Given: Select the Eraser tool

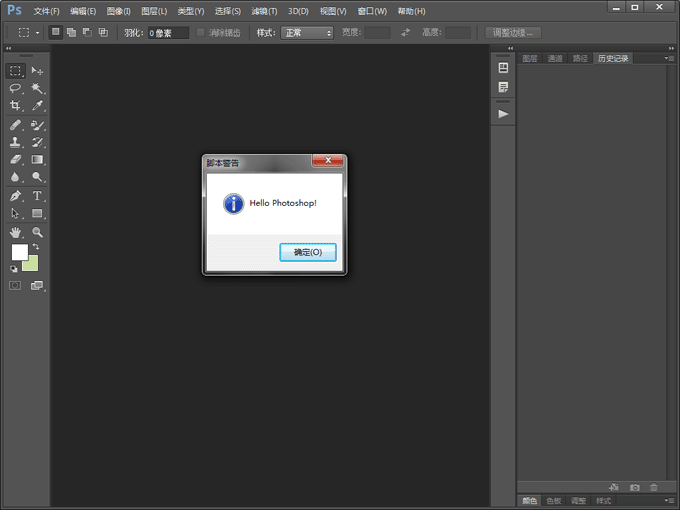Looking at the screenshot, I should click(x=15, y=160).
